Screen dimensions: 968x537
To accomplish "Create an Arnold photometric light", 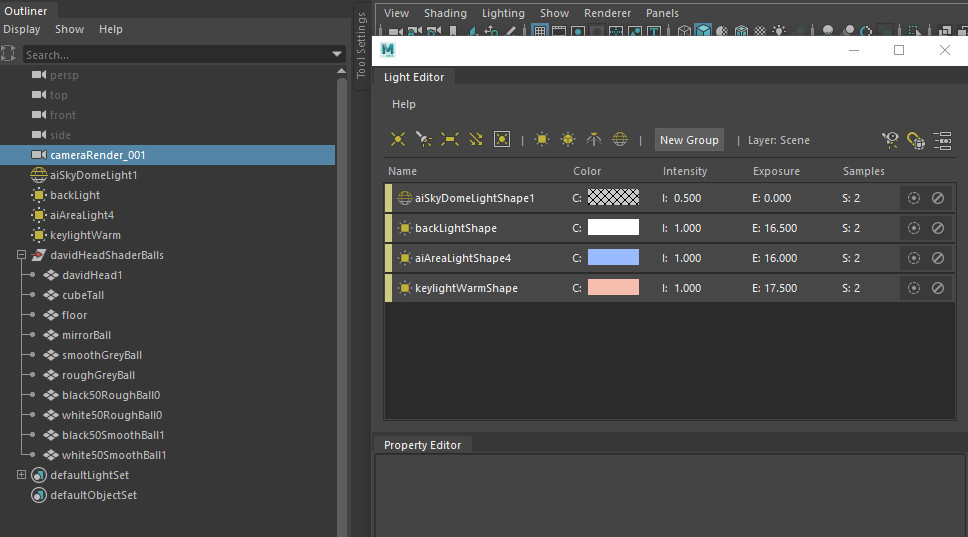I will pos(594,139).
